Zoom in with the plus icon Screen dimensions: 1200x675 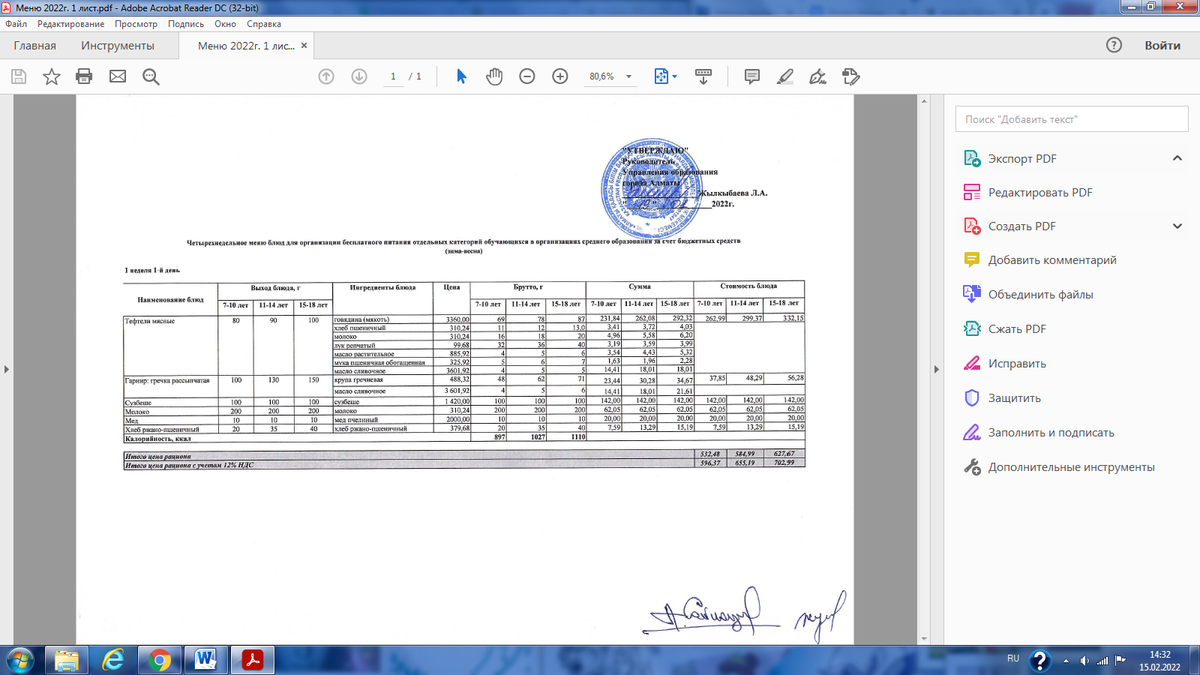[560, 77]
